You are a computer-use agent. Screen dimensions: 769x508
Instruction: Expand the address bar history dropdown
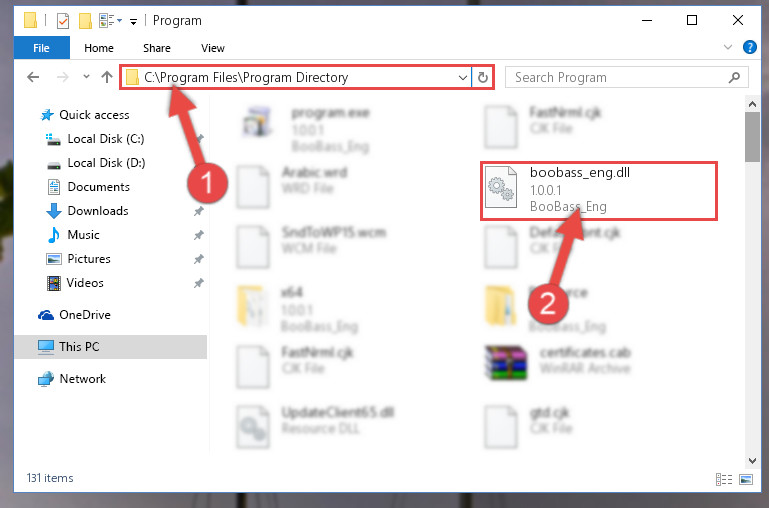(x=462, y=77)
